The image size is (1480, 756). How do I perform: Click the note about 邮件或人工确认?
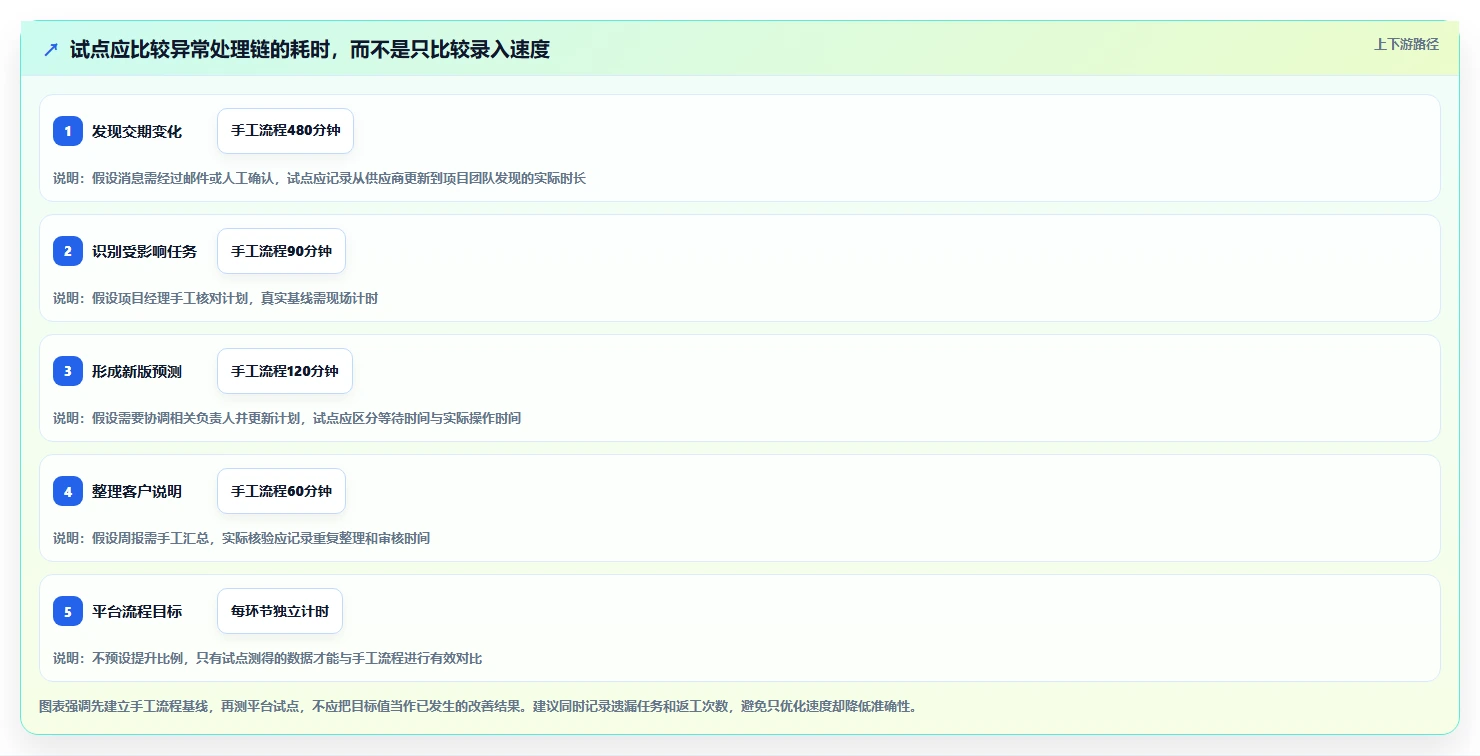pyautogui.click(x=319, y=178)
